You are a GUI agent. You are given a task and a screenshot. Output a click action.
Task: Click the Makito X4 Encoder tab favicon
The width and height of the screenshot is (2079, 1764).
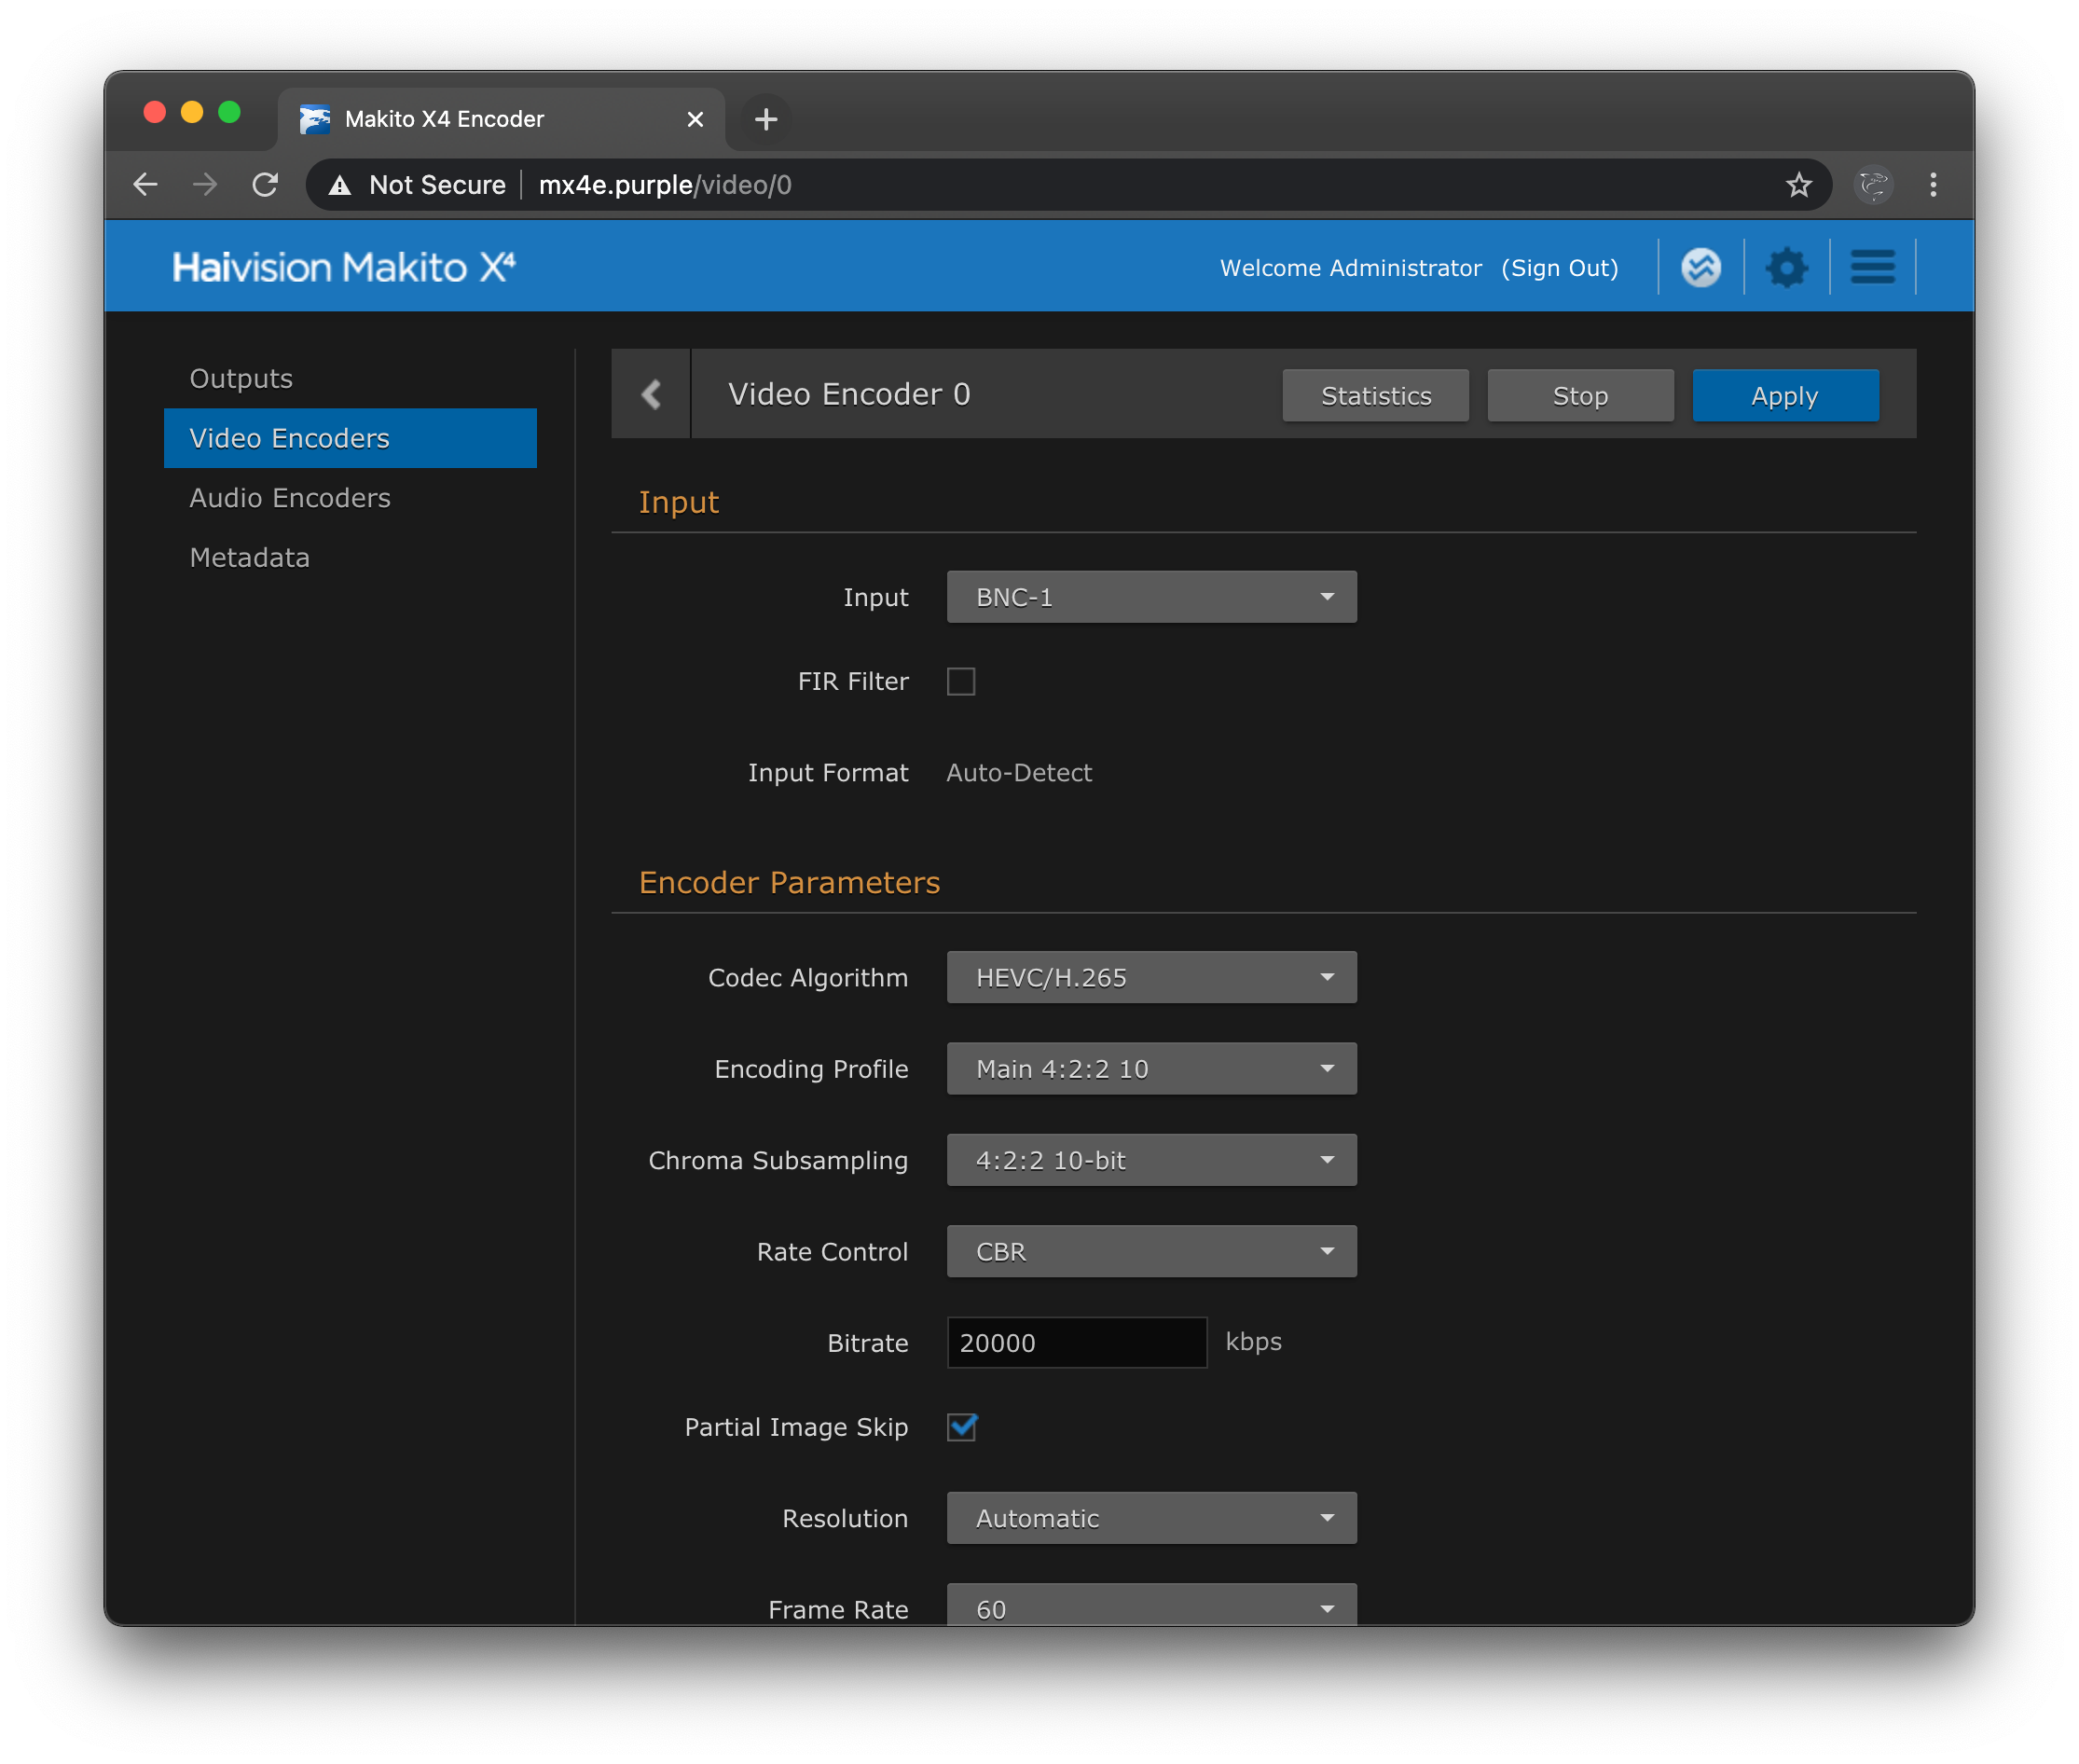click(x=315, y=119)
